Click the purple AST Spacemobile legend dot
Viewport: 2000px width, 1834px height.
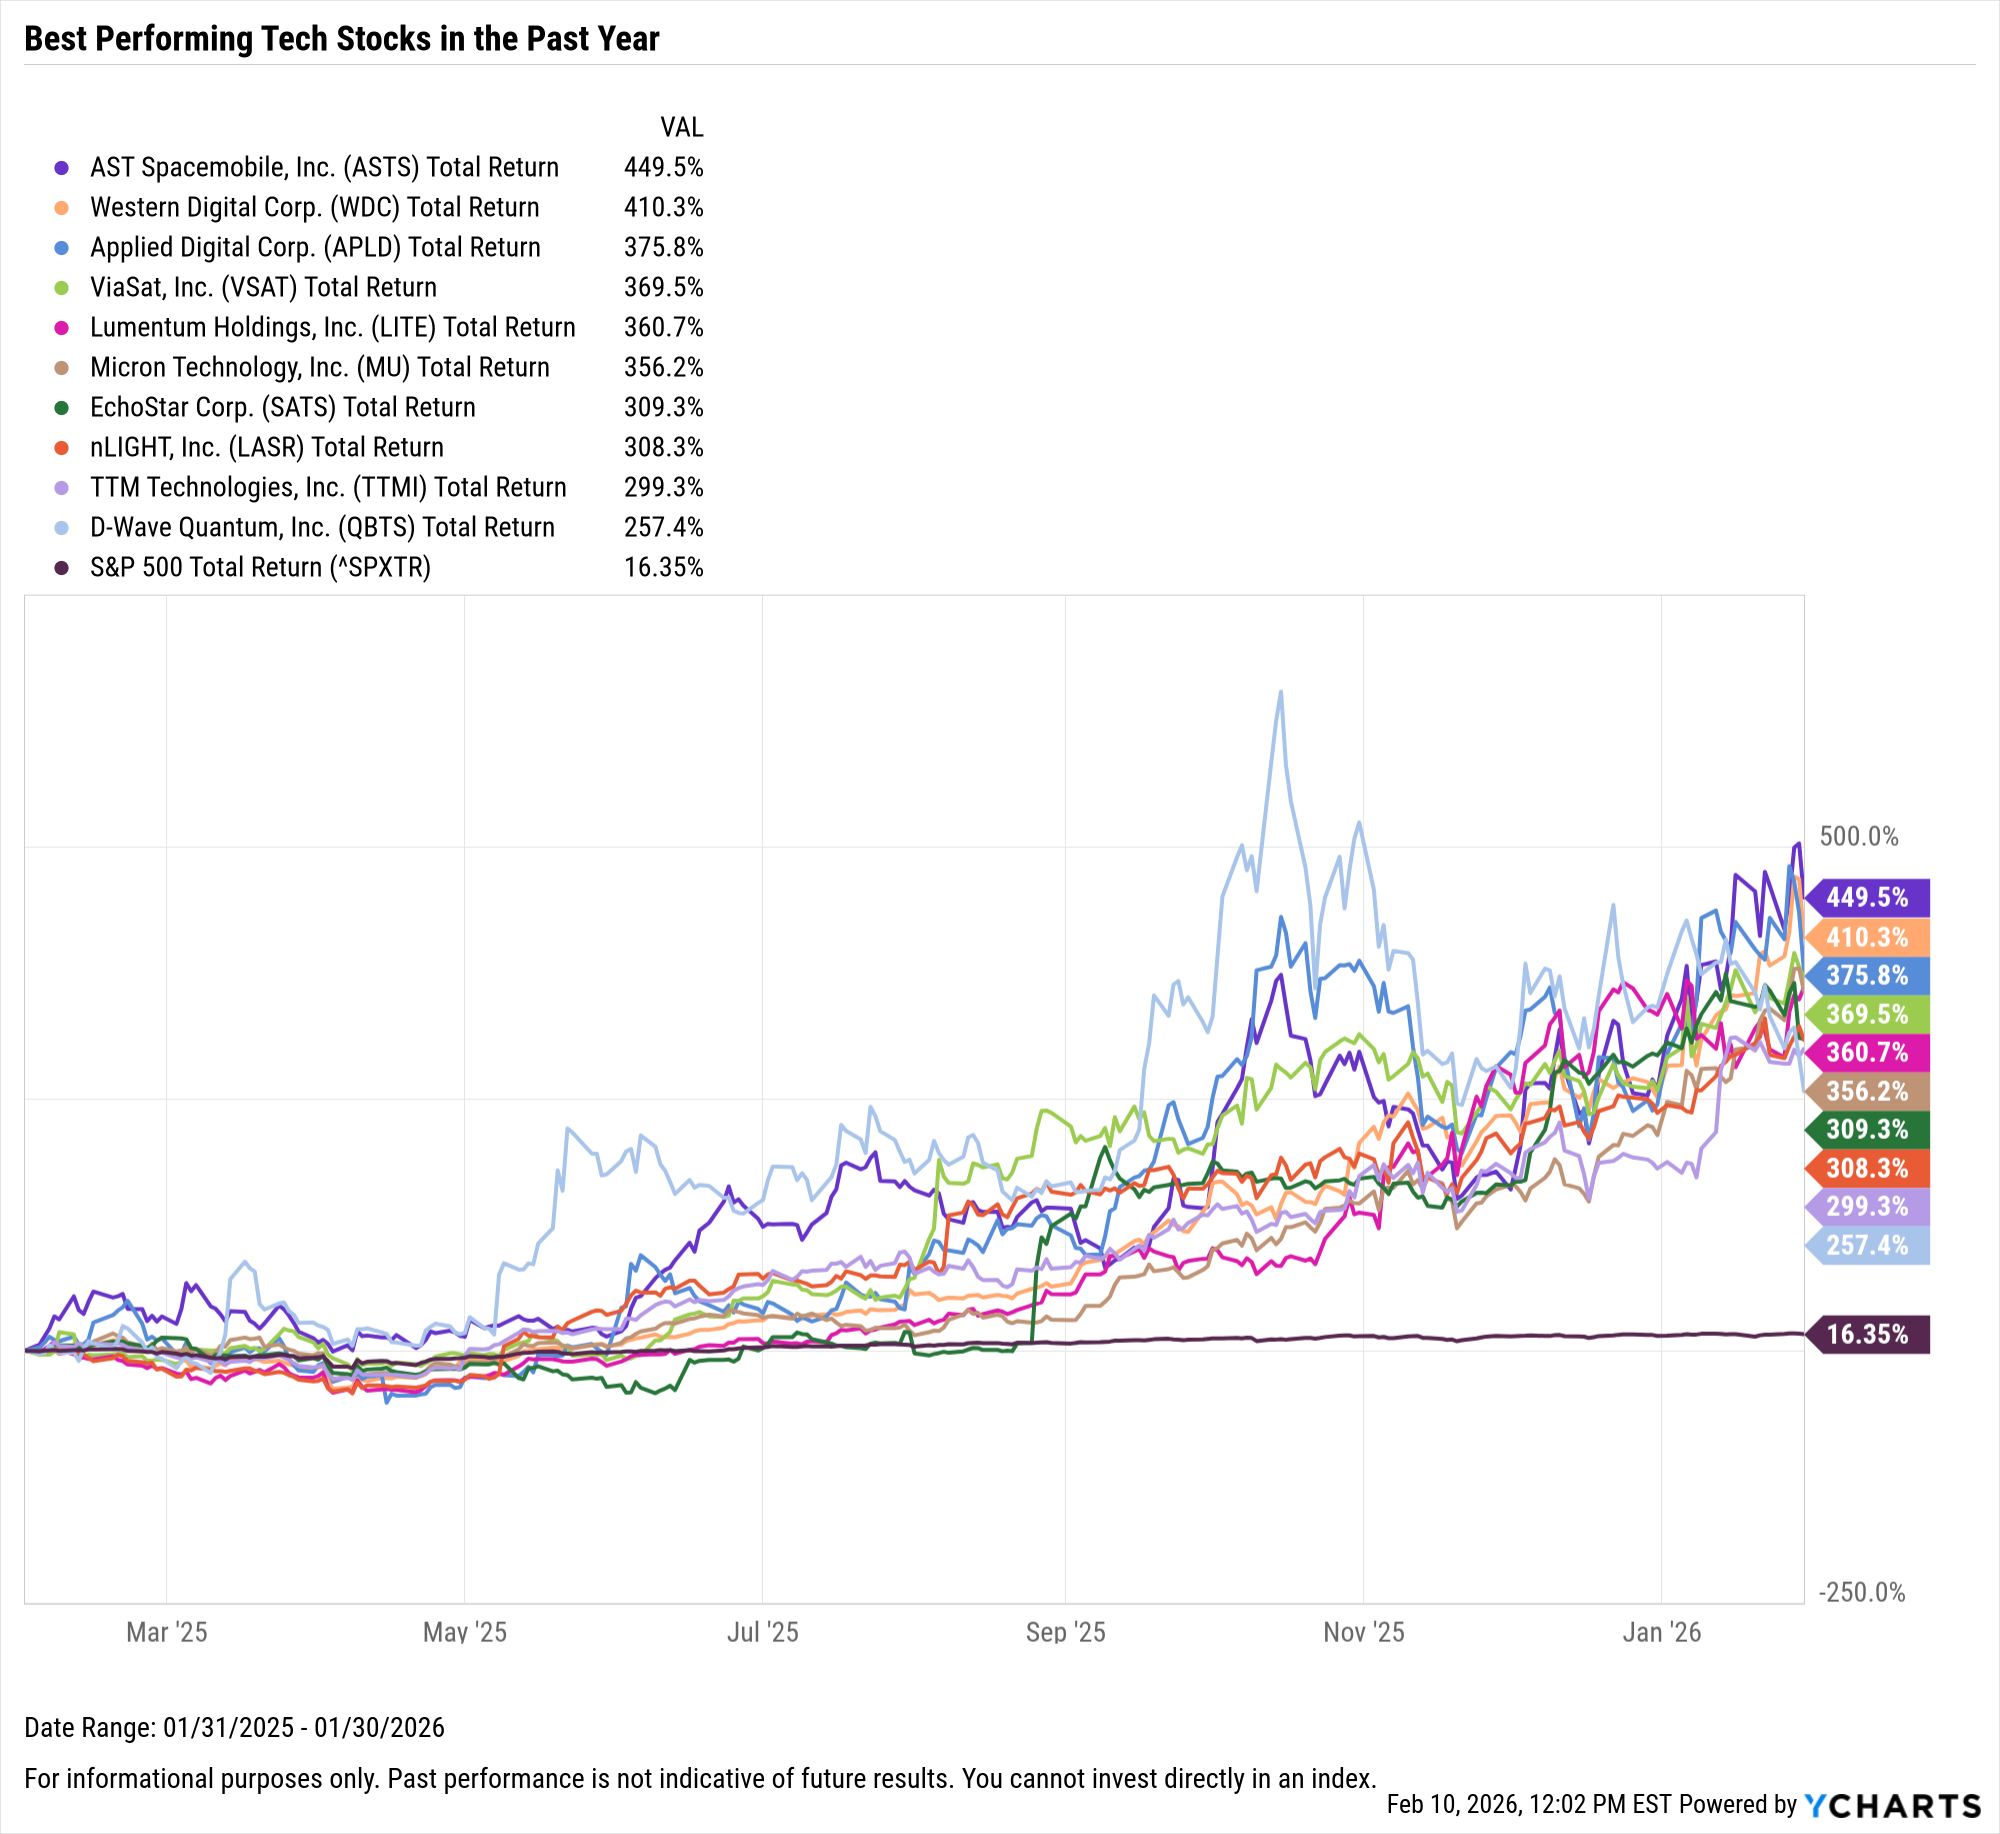click(x=62, y=168)
